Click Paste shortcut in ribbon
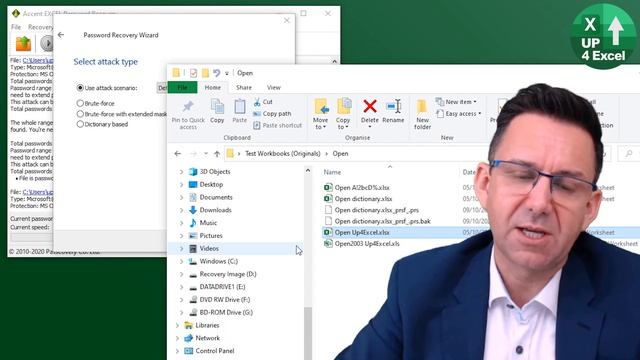Screen dimensions: 640x360 click(278, 125)
